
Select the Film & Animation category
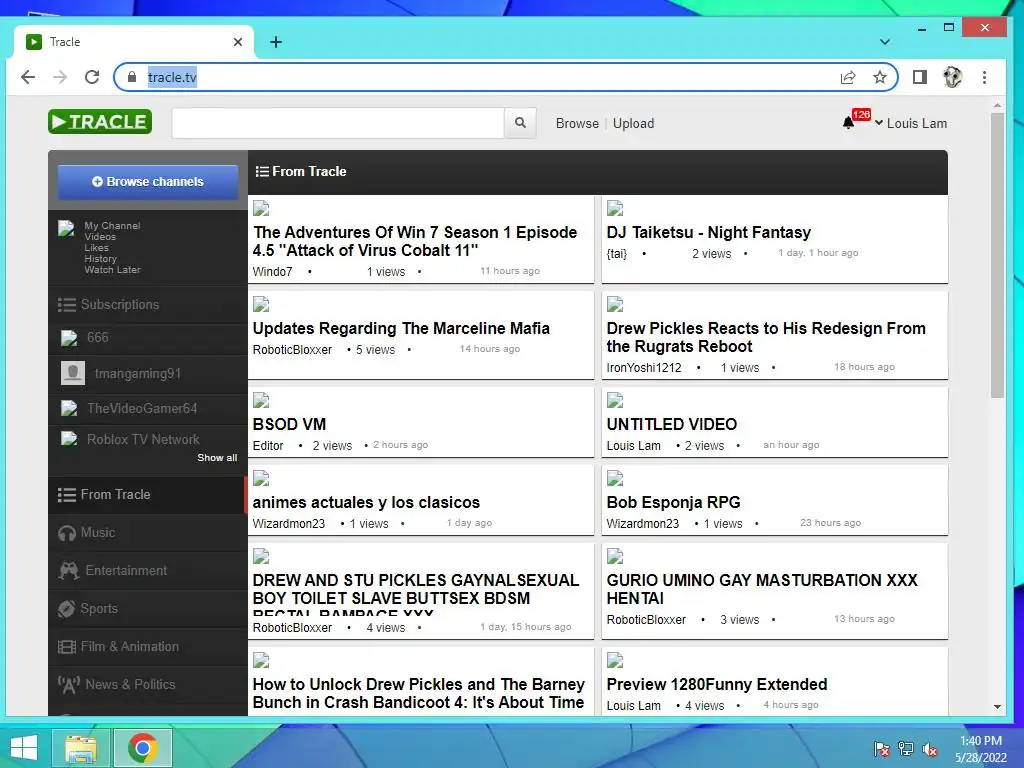coord(148,647)
